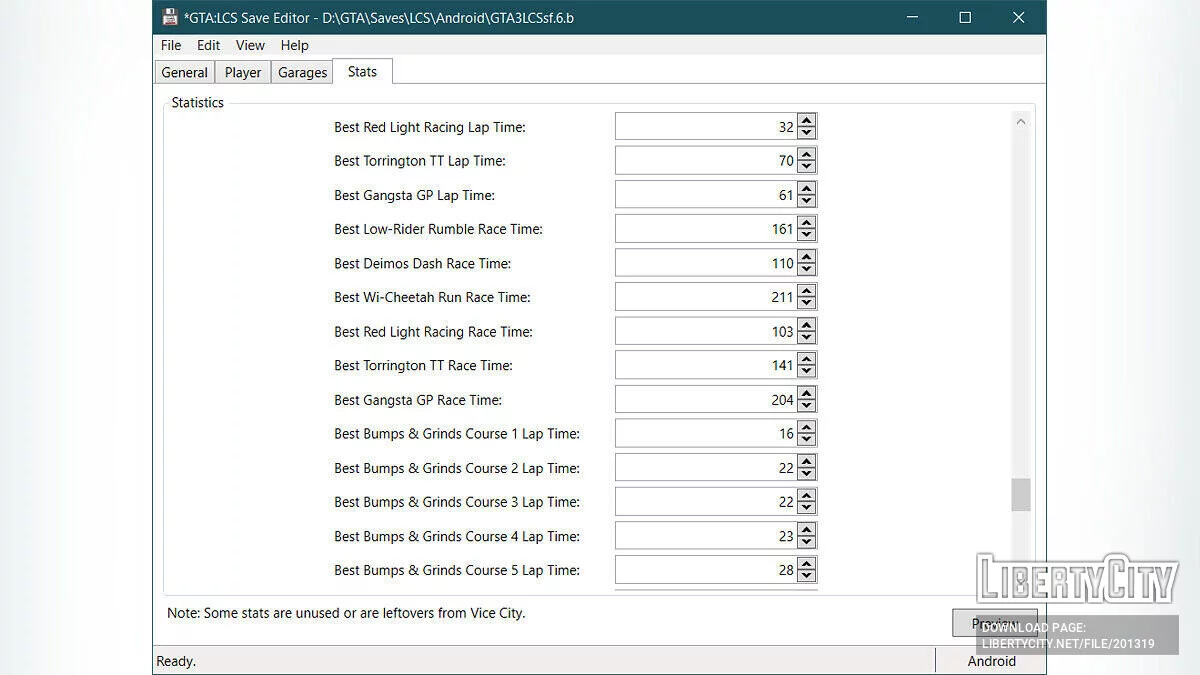Increment Best Bumps & Grinds Course 1 time
This screenshot has width=1200, height=675.
coord(806,428)
